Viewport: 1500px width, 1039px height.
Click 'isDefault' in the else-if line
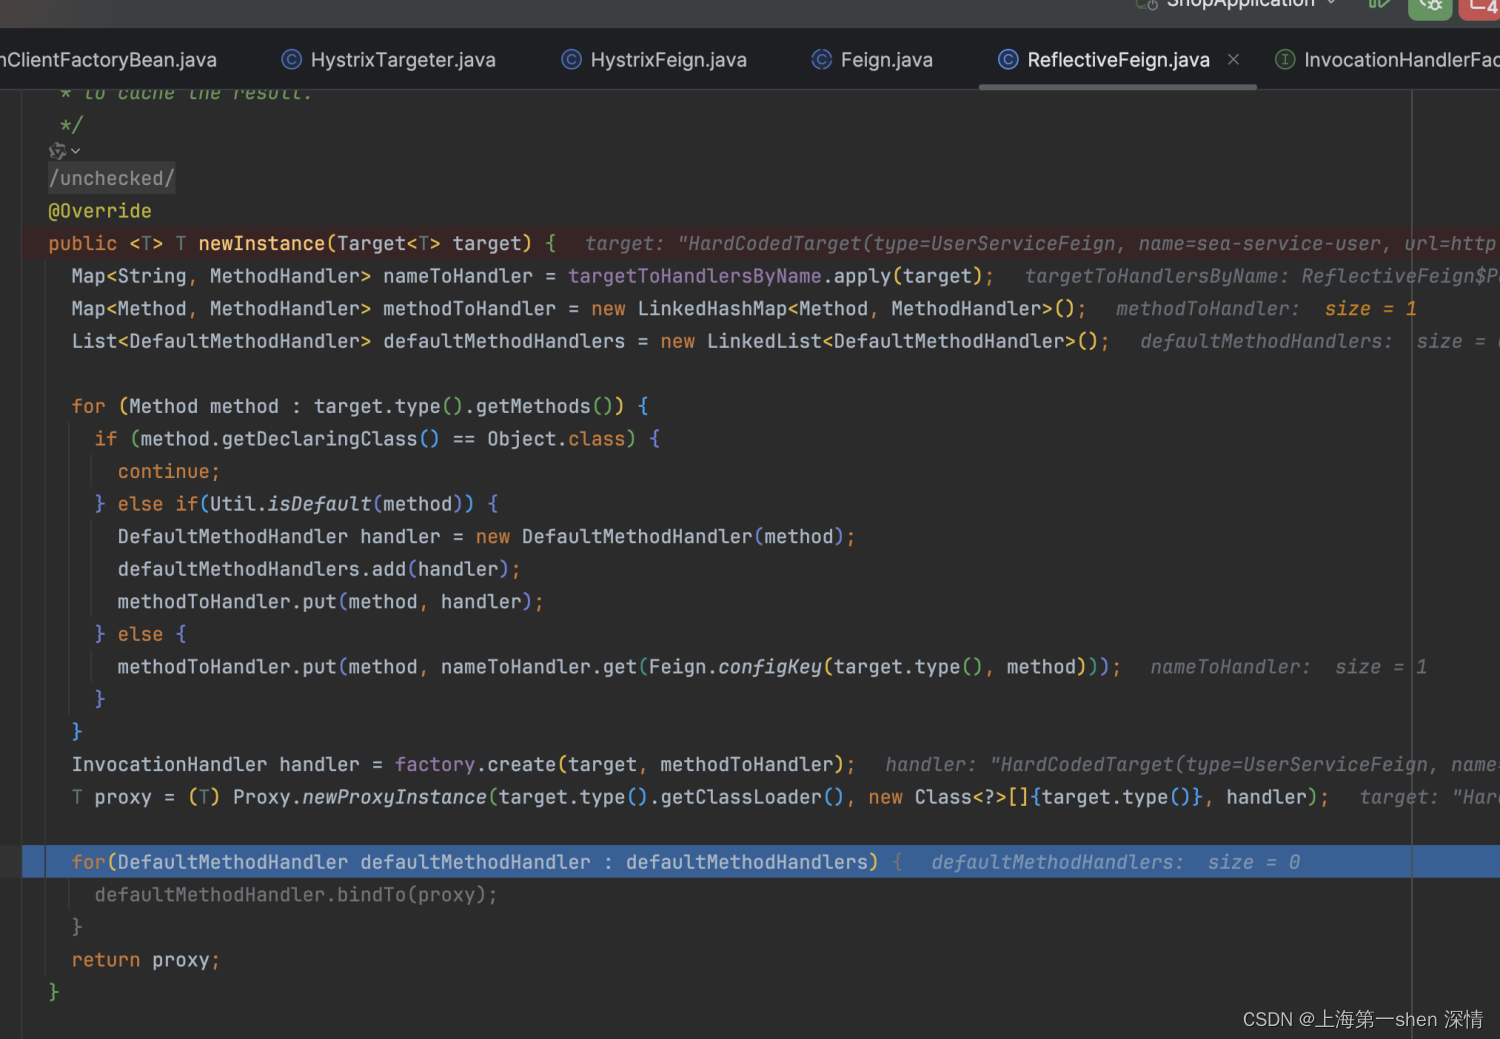(x=319, y=504)
